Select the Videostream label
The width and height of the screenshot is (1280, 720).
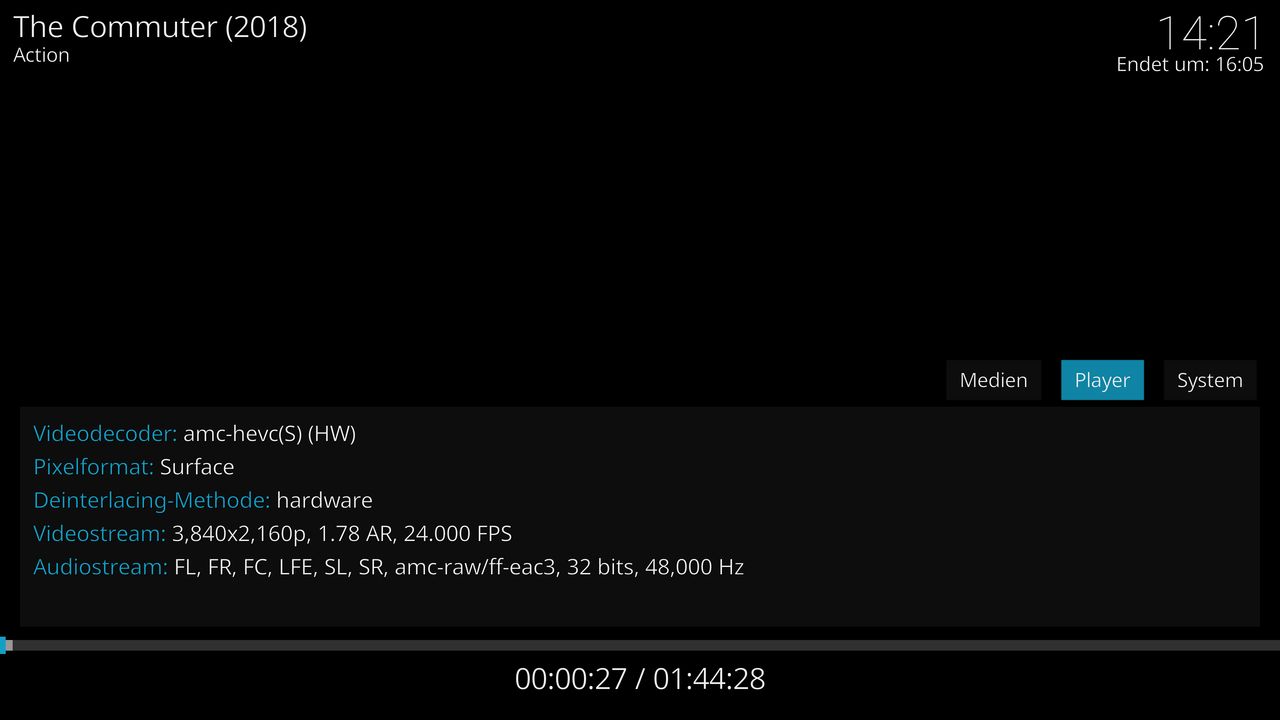(x=100, y=534)
